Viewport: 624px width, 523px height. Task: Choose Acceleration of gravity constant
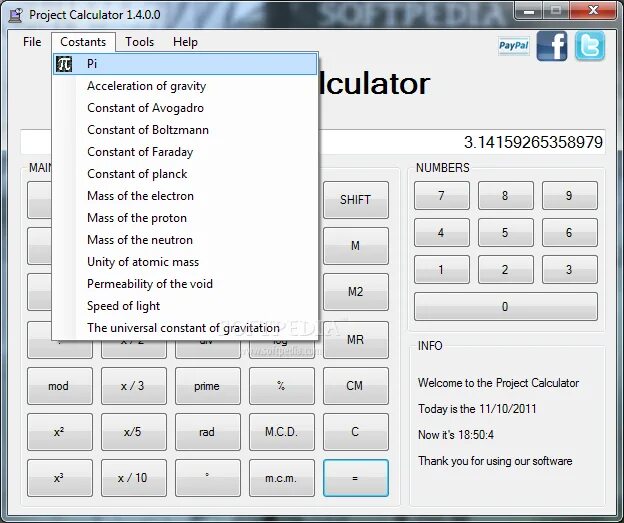(x=185, y=86)
